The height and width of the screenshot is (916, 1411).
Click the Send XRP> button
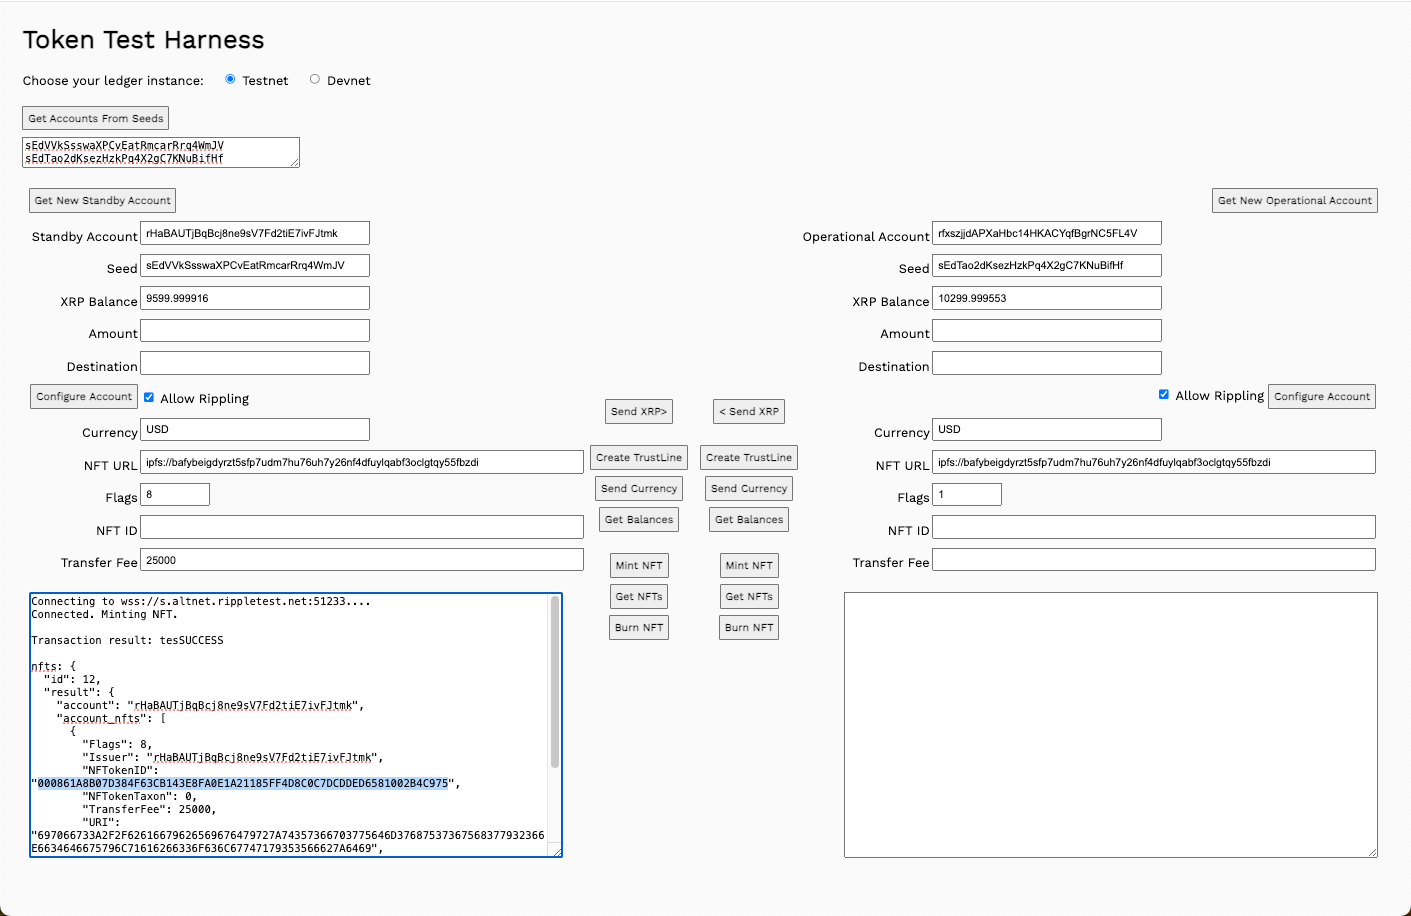pyautogui.click(x=640, y=411)
